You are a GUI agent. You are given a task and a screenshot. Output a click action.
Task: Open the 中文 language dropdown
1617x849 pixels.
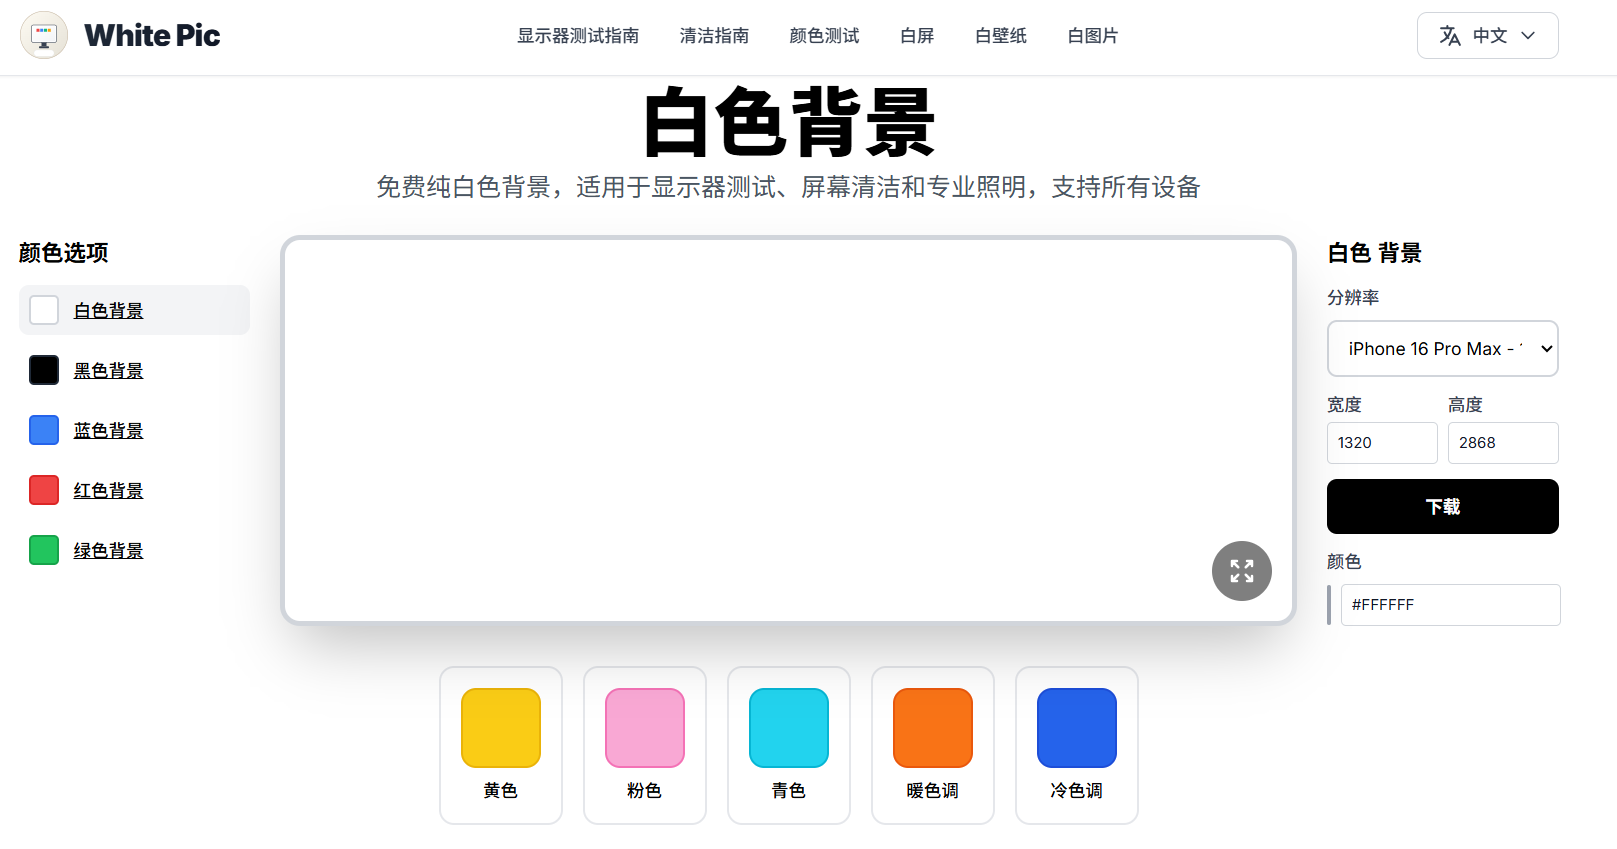[1487, 36]
